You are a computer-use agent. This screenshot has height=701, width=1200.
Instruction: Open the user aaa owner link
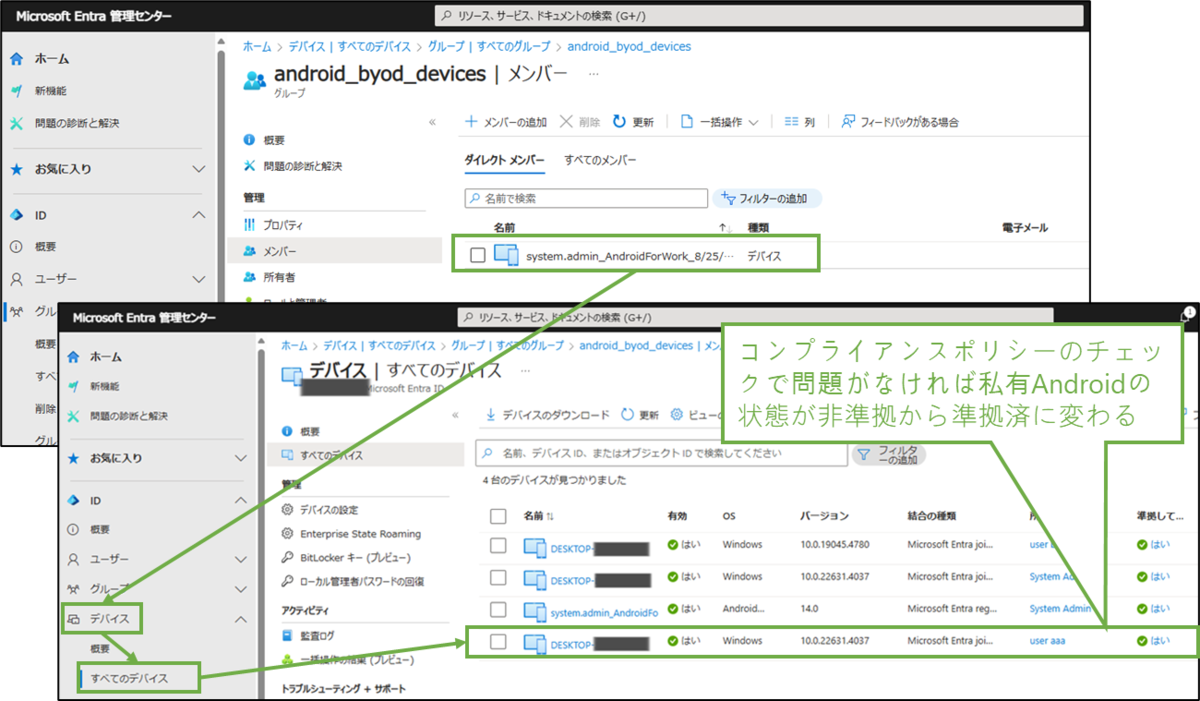[1048, 641]
